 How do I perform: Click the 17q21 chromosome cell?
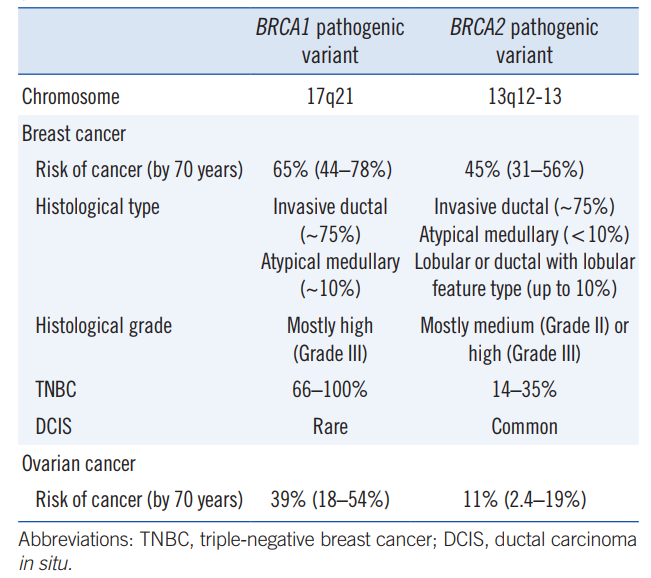tap(330, 97)
